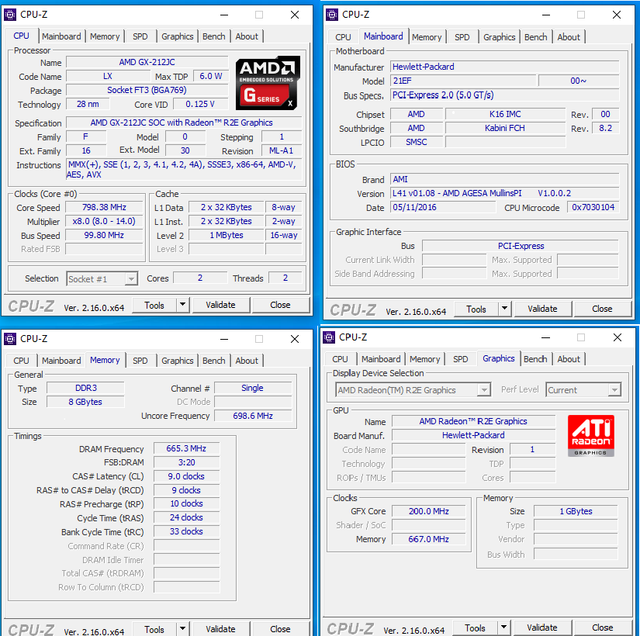Select the CPU tab in the Memory window
The width and height of the screenshot is (640, 636).
click(x=21, y=360)
